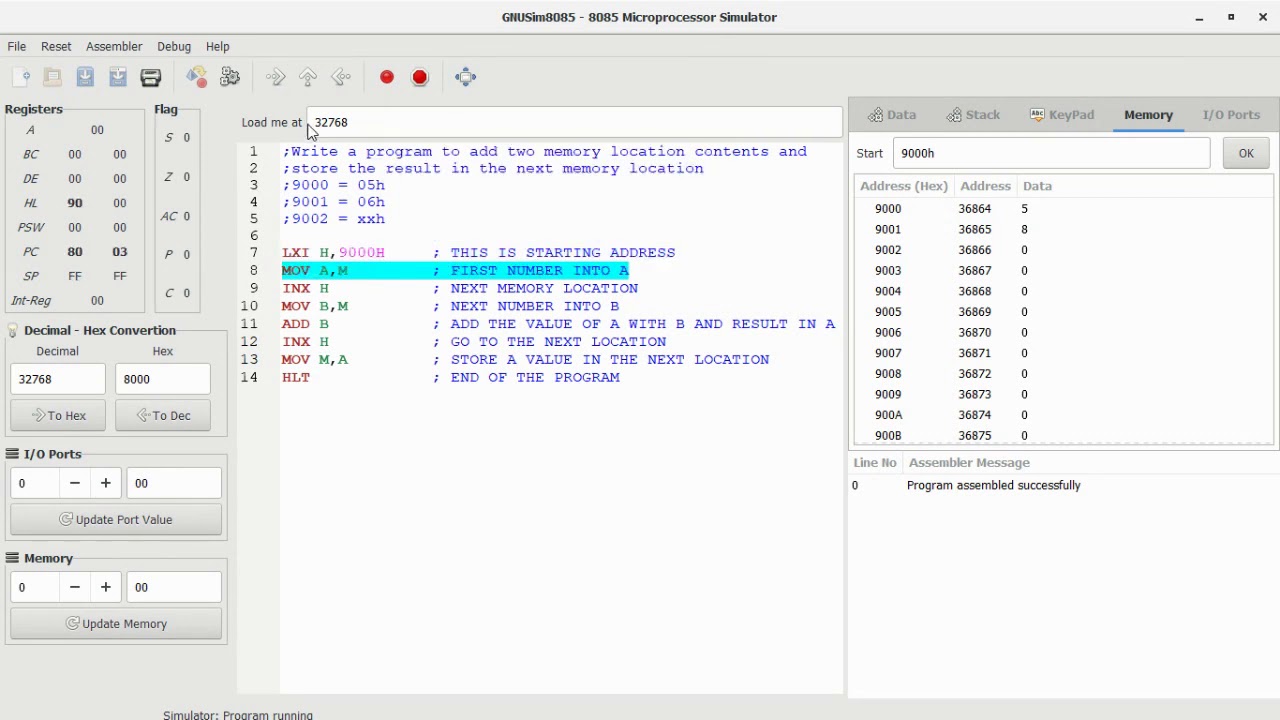Click the PC register high byte 80
1280x720 pixels.
point(75,252)
